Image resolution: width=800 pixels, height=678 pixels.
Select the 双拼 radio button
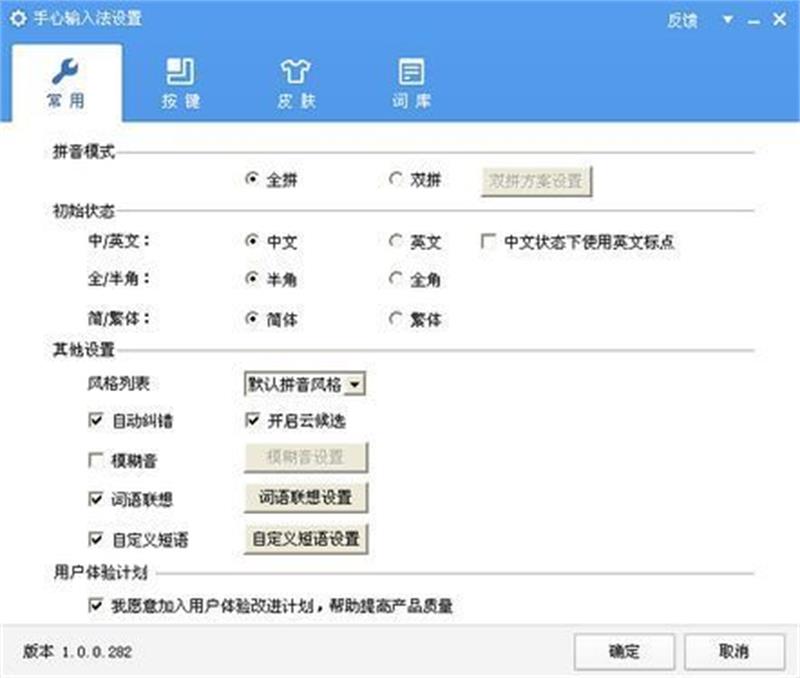pos(395,179)
